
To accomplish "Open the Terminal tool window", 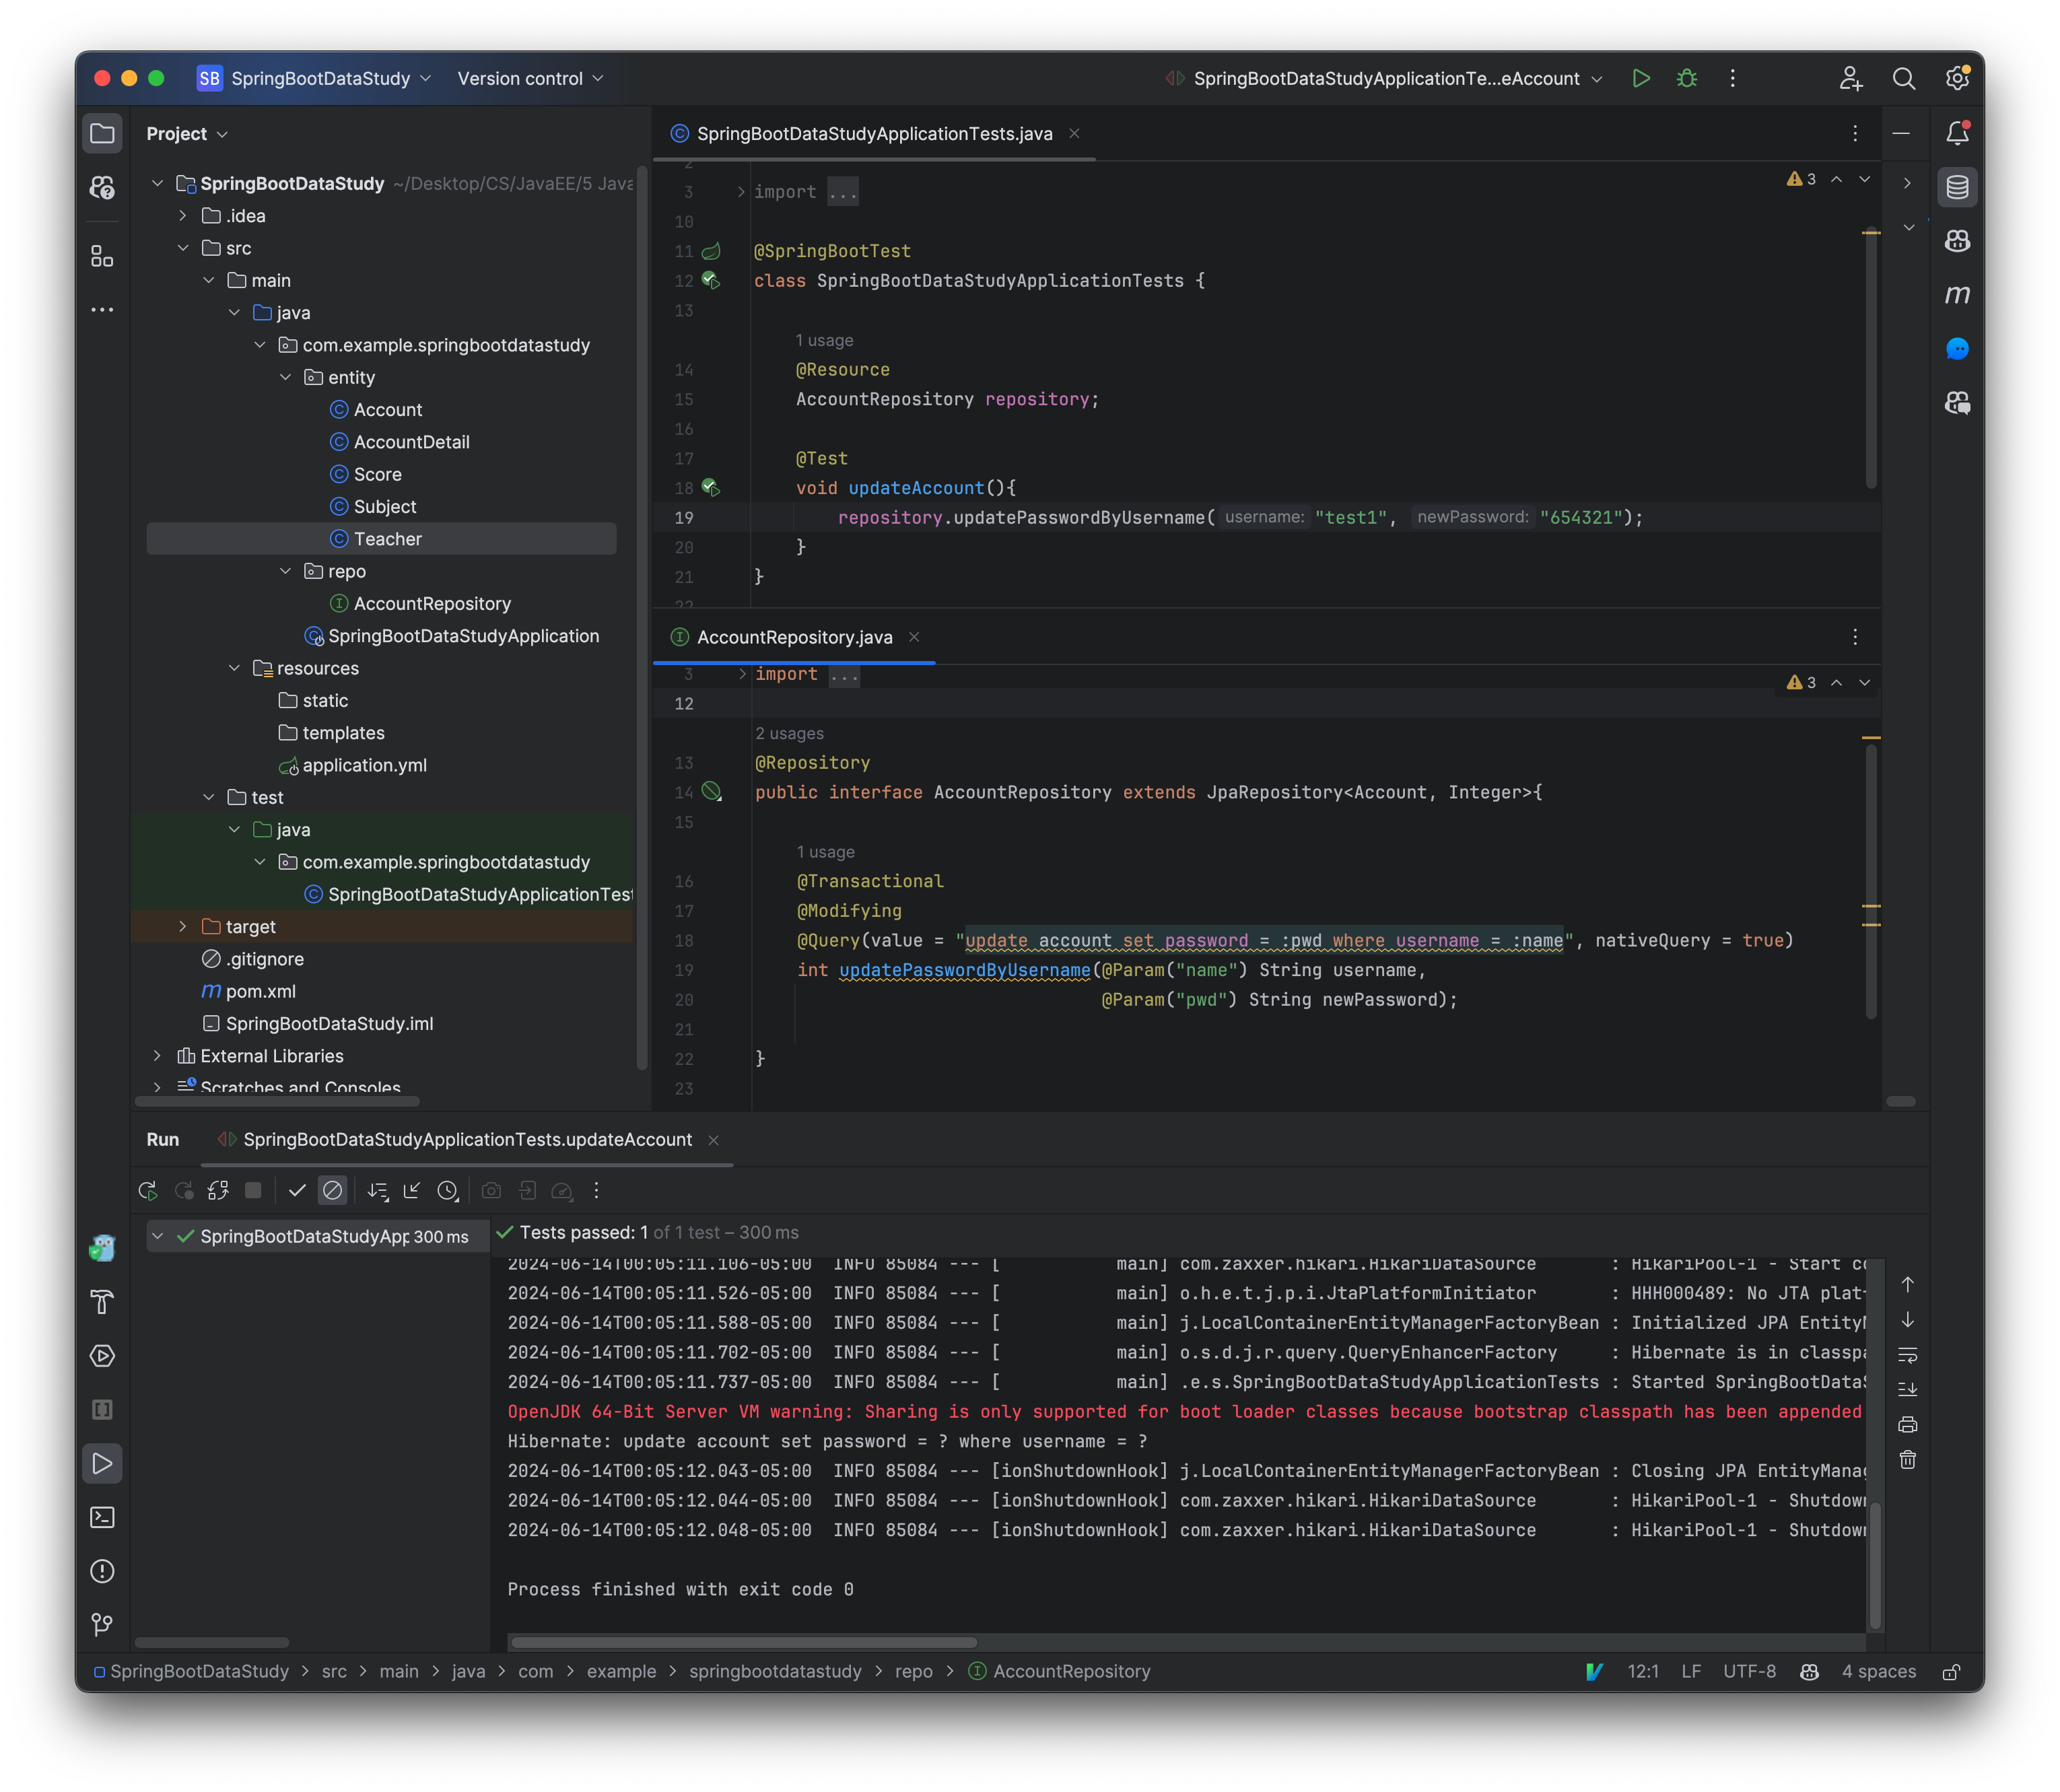I will point(103,1518).
